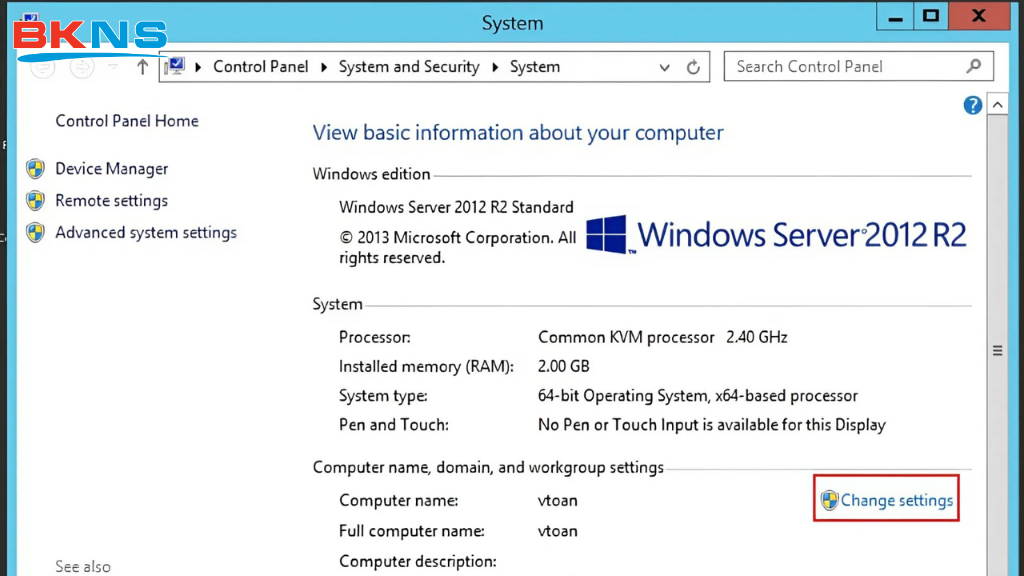Click the shield icon next to Change settings
Screen dimensions: 1024x576
click(829, 501)
